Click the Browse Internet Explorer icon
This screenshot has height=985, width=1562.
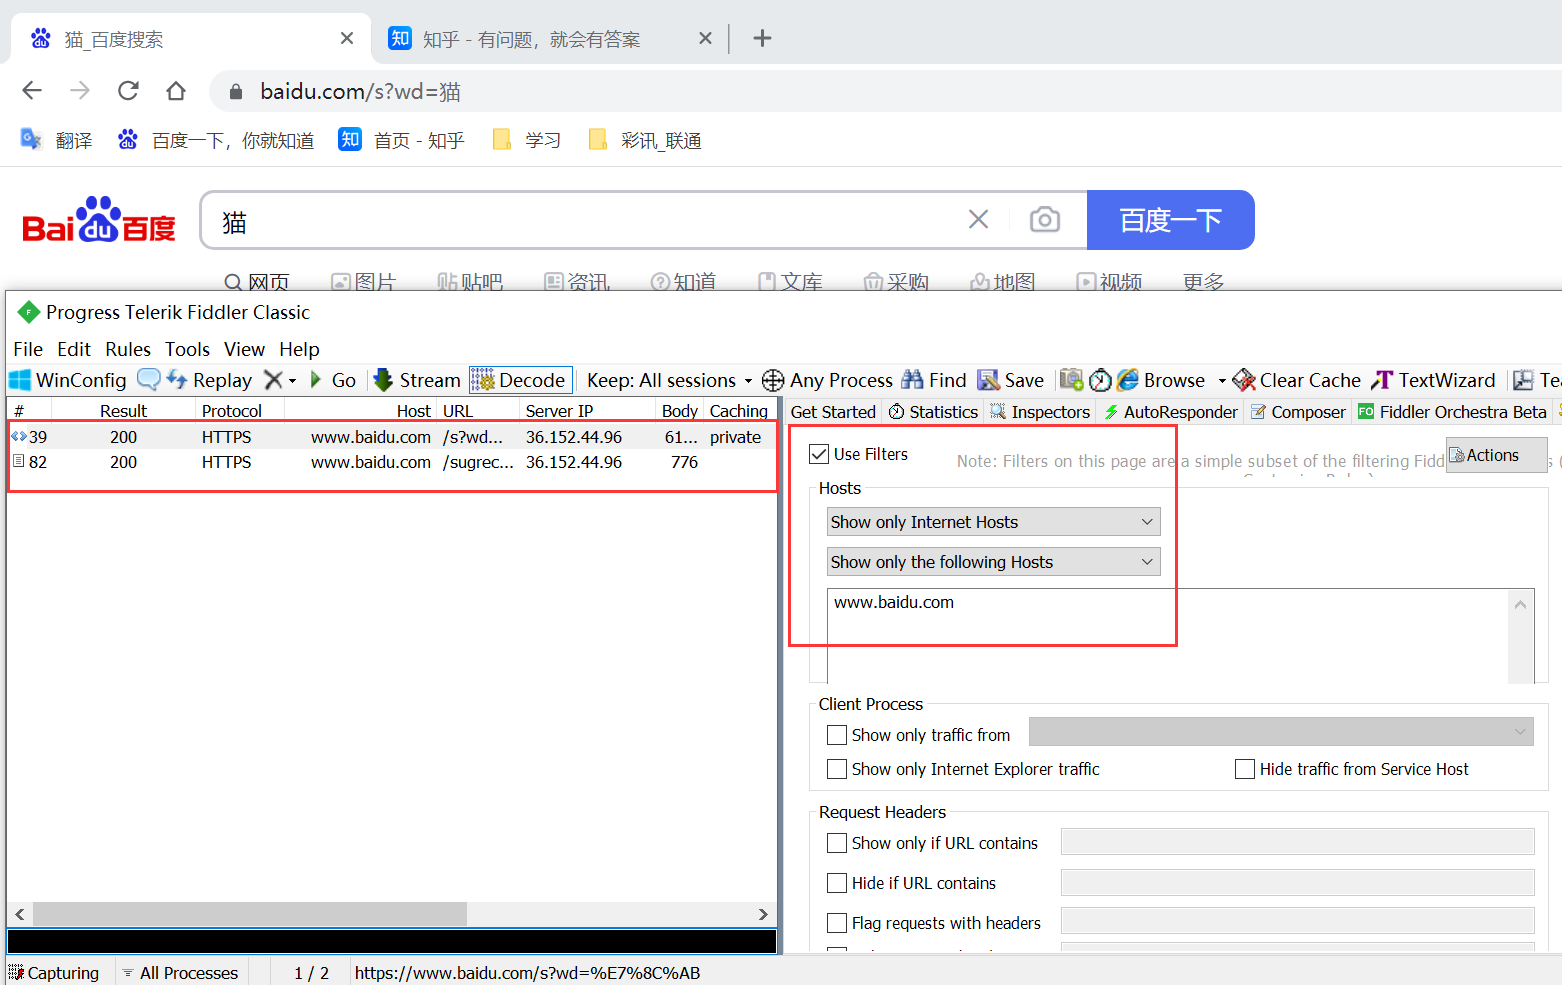point(1128,380)
